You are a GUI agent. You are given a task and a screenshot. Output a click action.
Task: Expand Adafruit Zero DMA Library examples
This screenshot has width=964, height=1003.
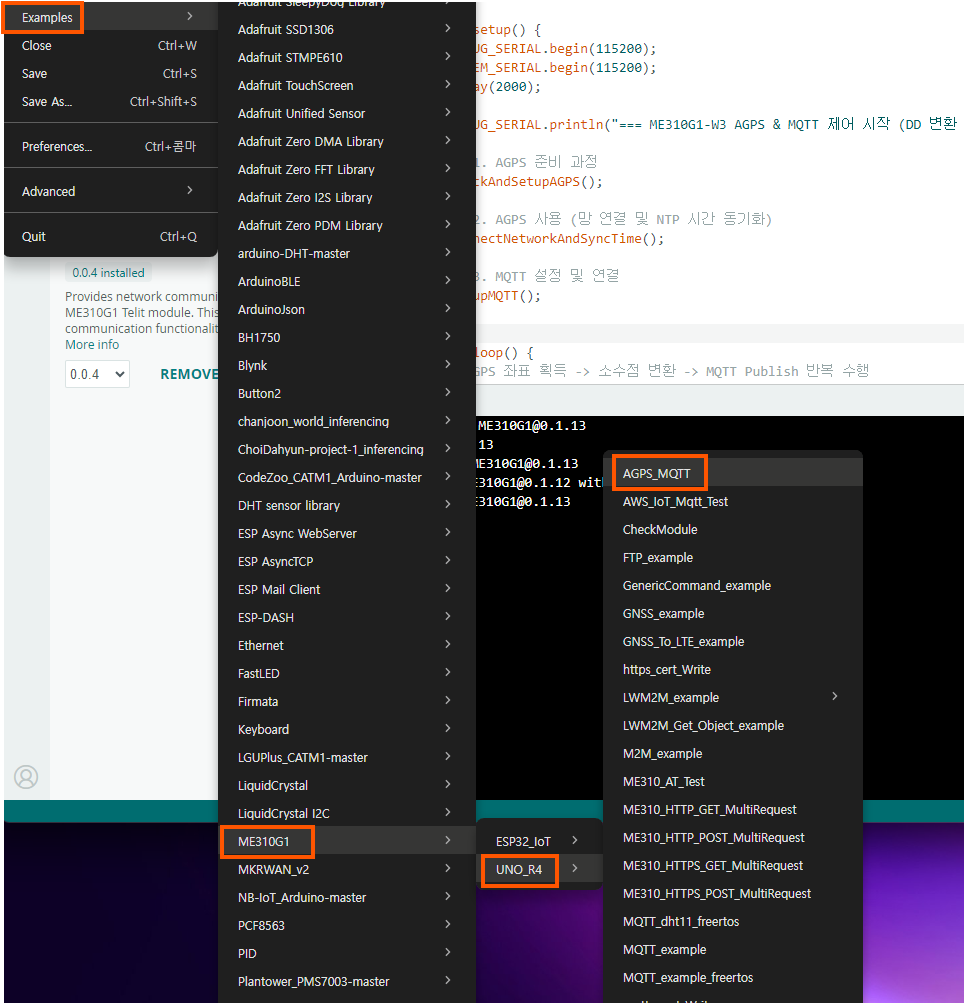click(x=347, y=141)
